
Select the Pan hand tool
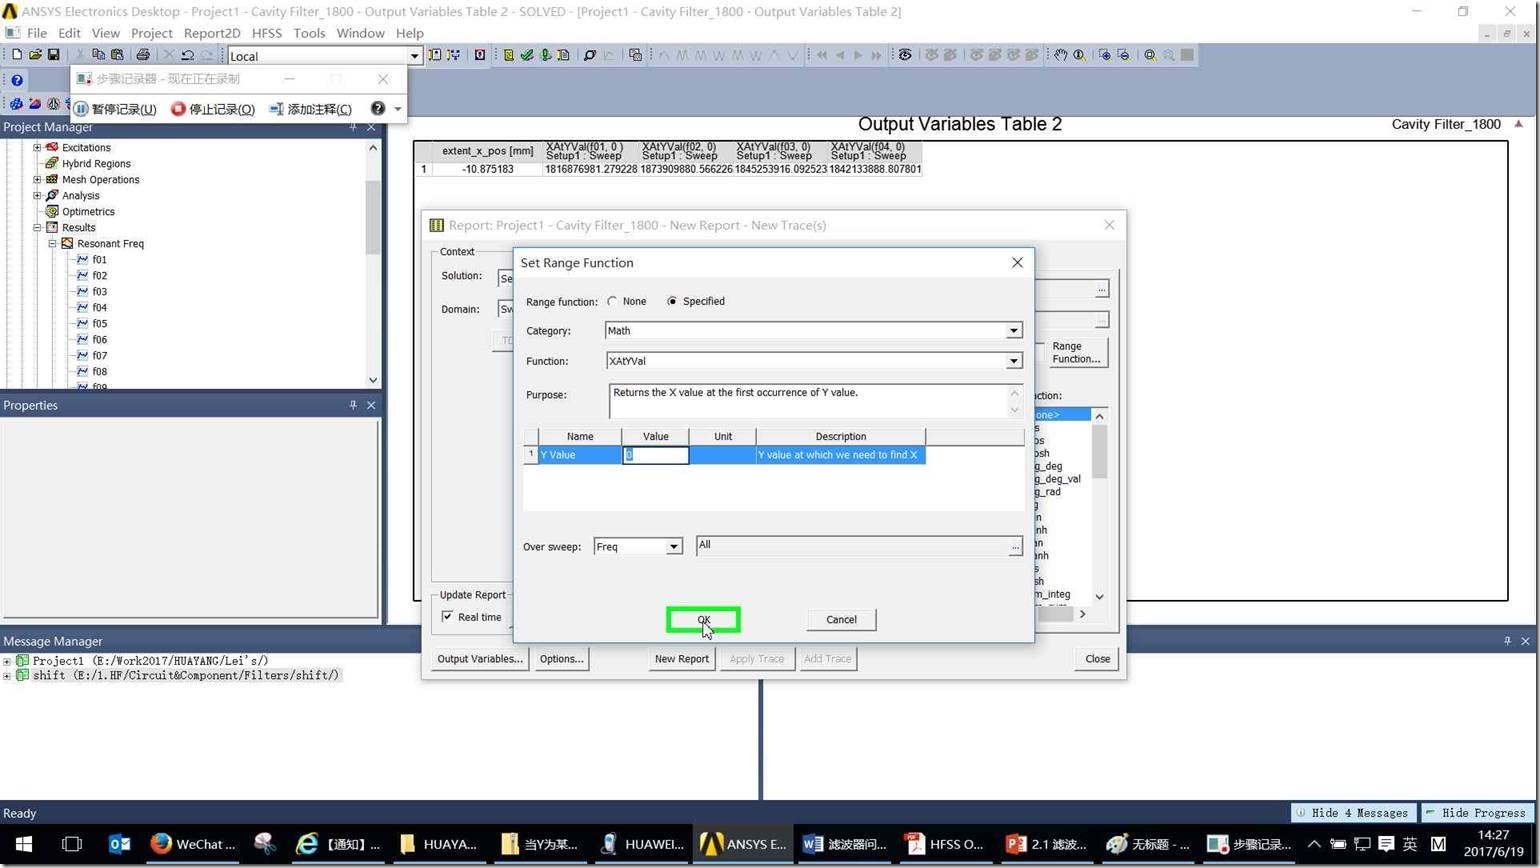pyautogui.click(x=1060, y=55)
